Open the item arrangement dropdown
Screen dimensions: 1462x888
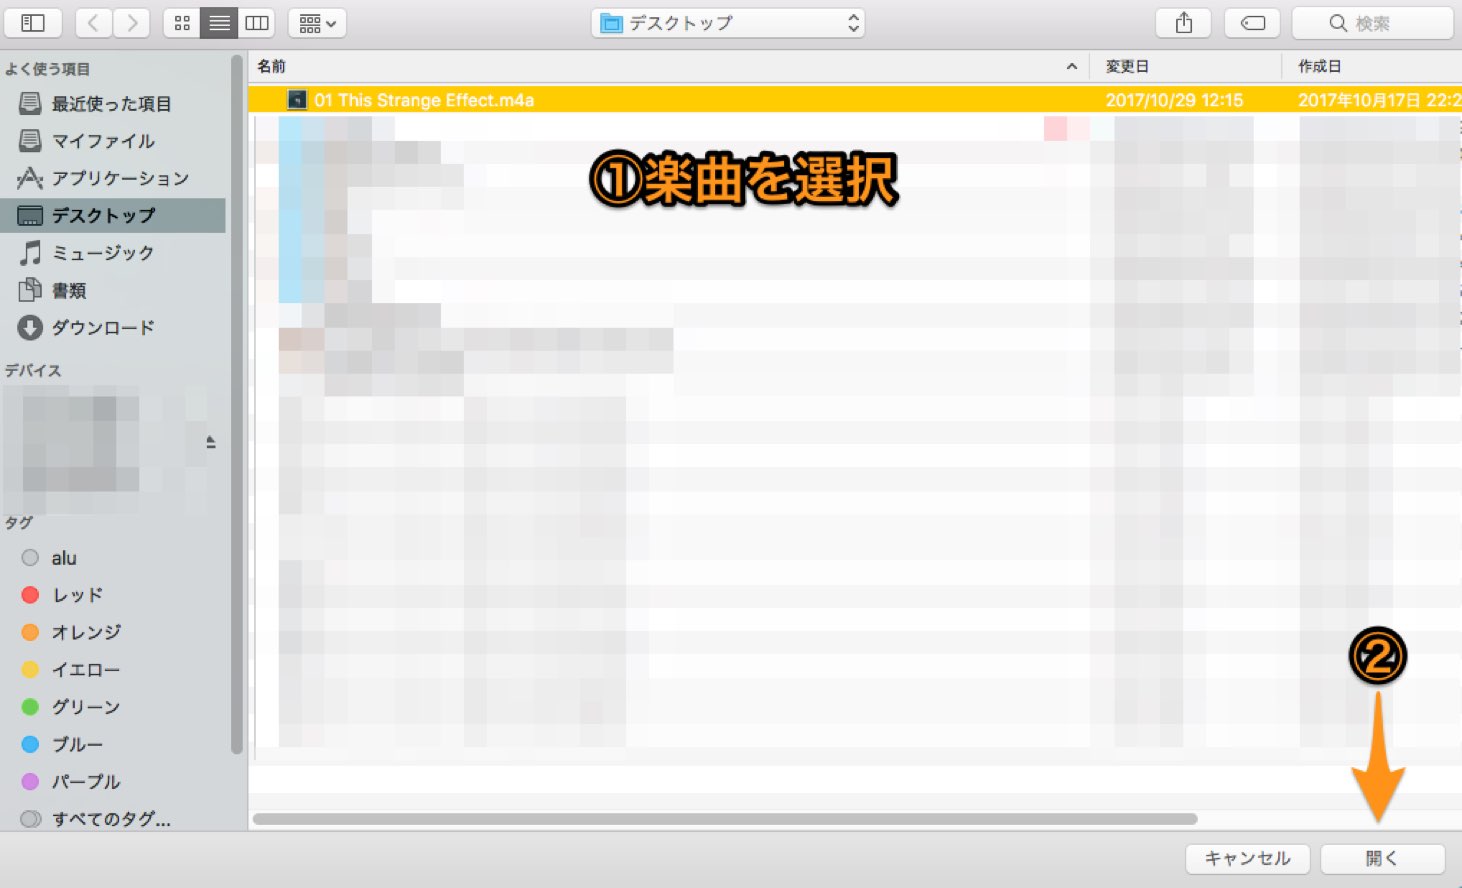[317, 23]
